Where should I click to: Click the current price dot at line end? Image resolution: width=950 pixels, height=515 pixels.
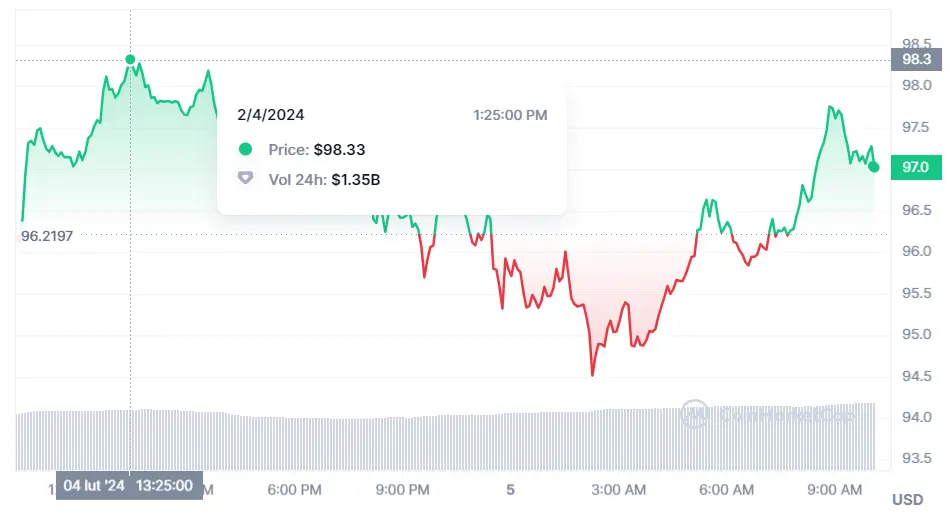pyautogui.click(x=874, y=167)
